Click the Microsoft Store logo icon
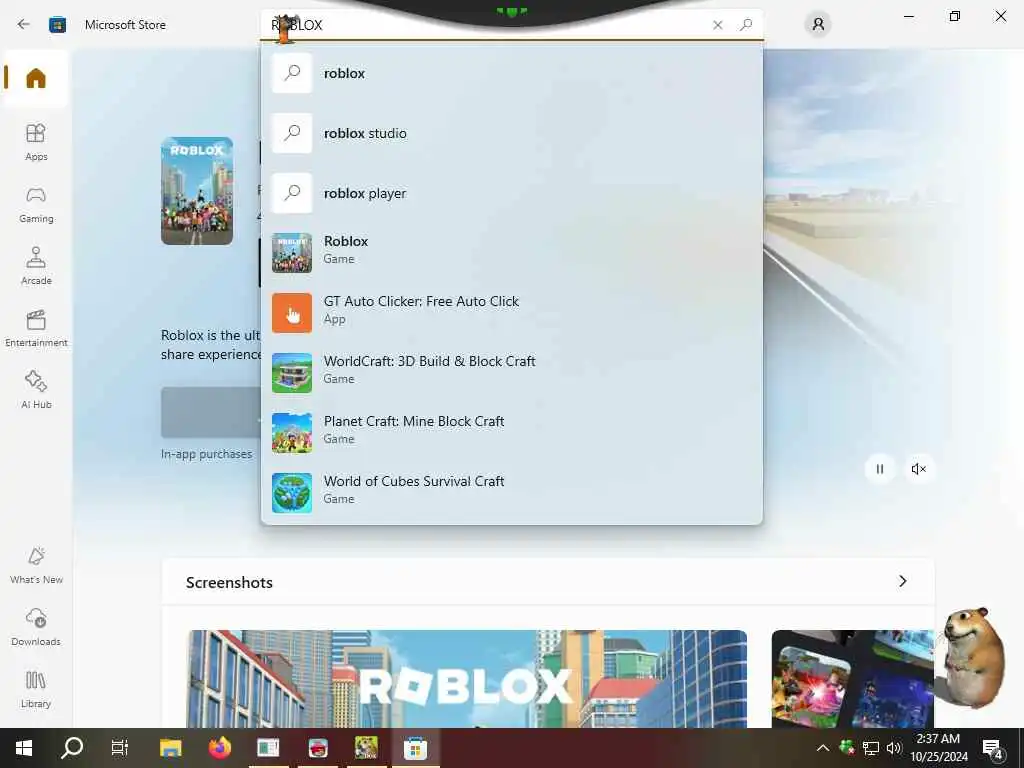Viewport: 1024px width, 768px height. tap(57, 25)
